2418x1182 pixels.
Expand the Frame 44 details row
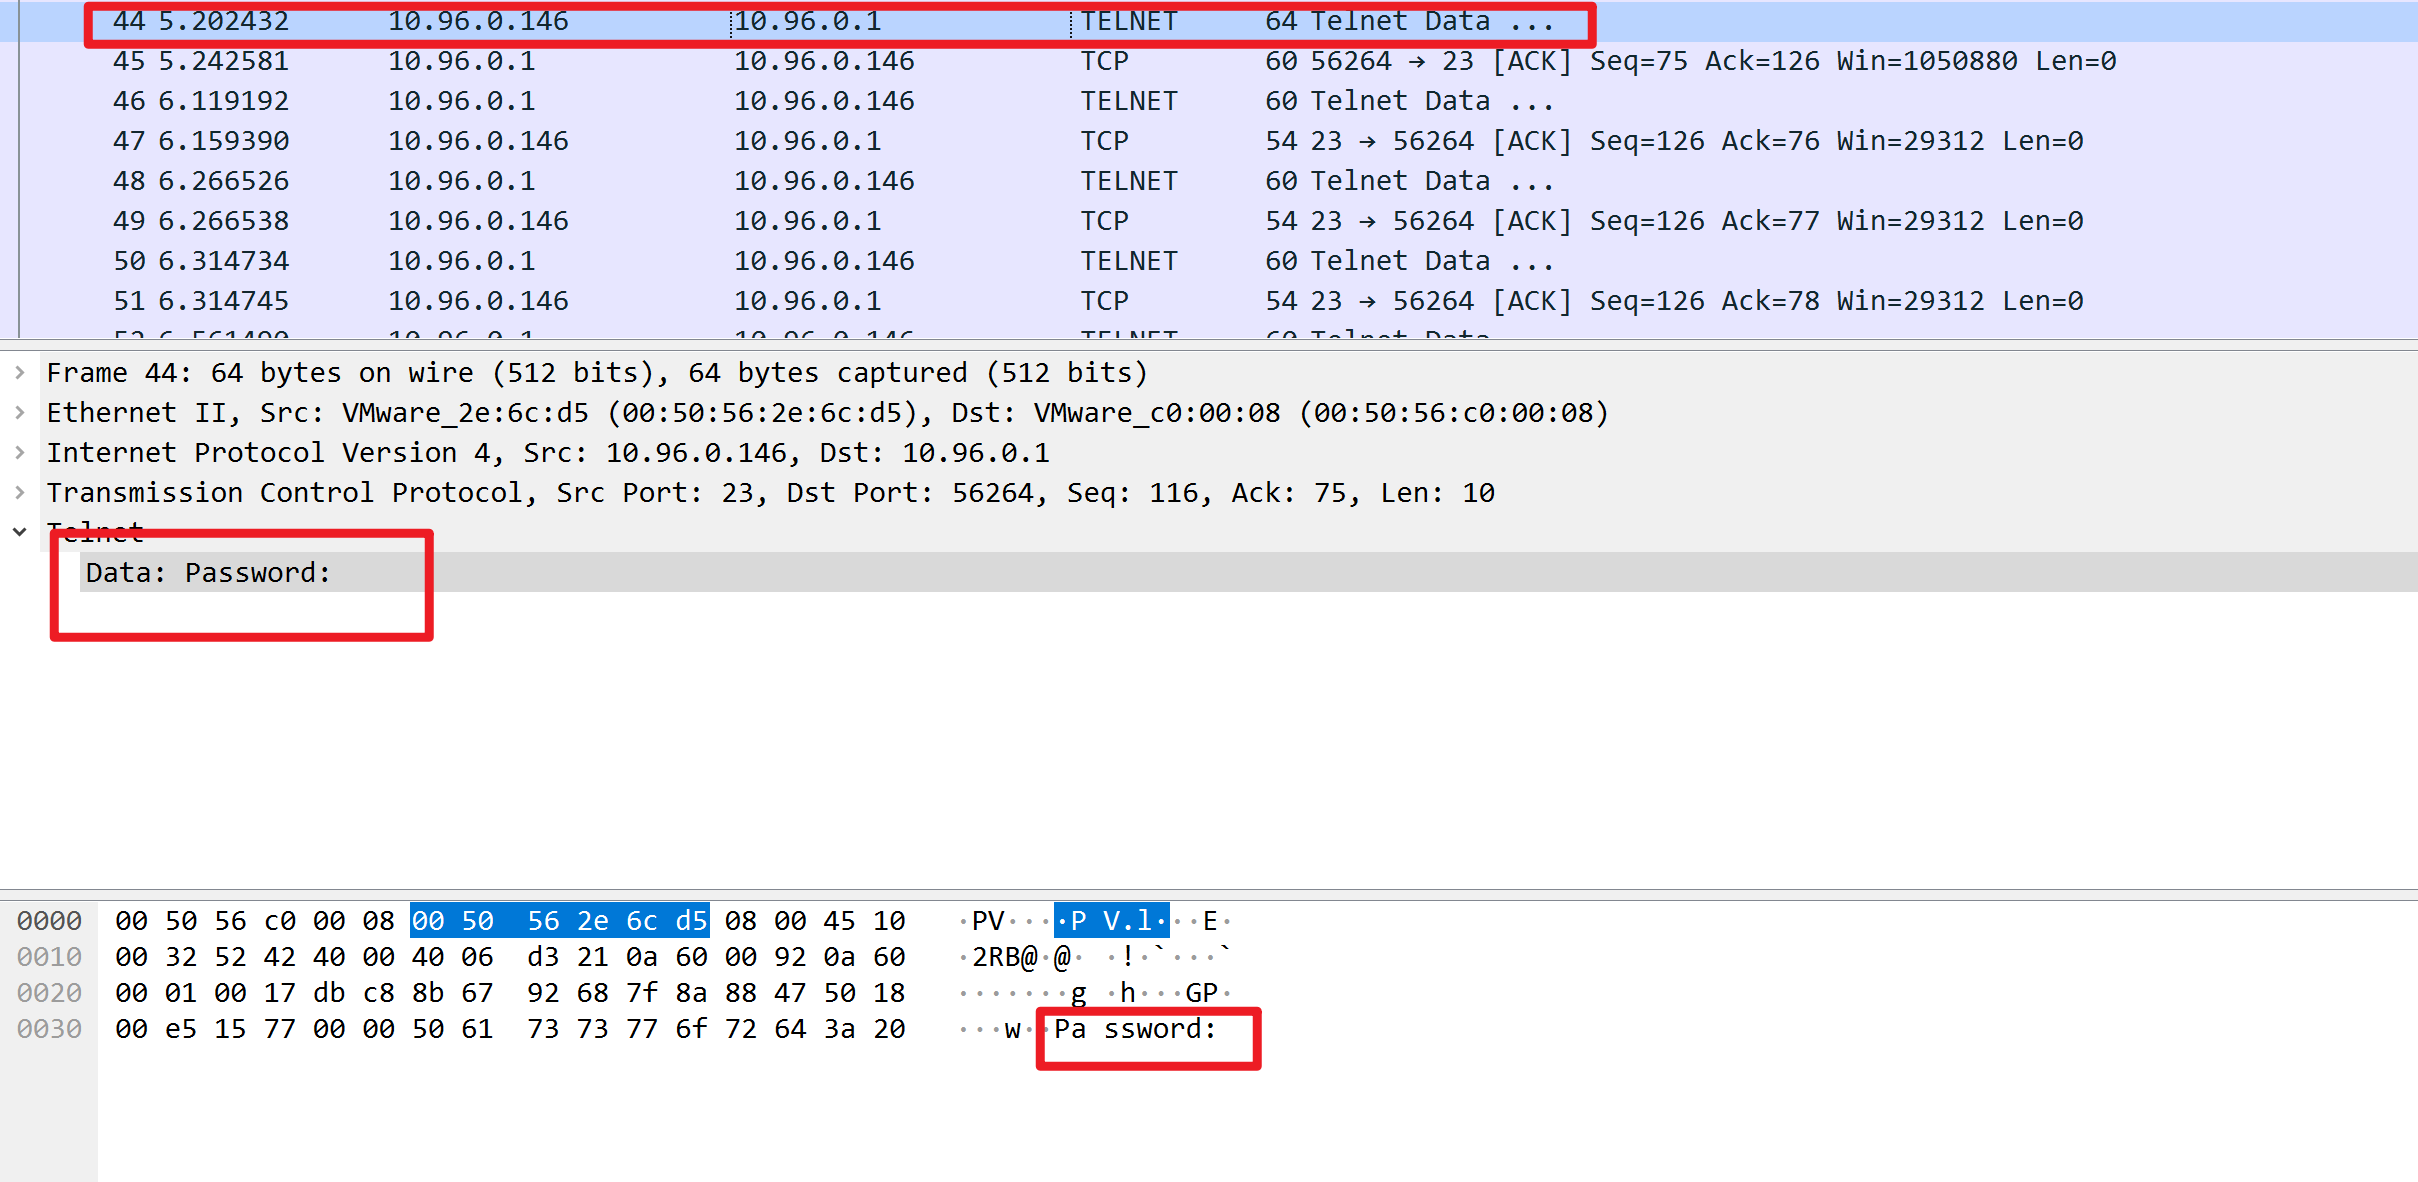[19, 373]
